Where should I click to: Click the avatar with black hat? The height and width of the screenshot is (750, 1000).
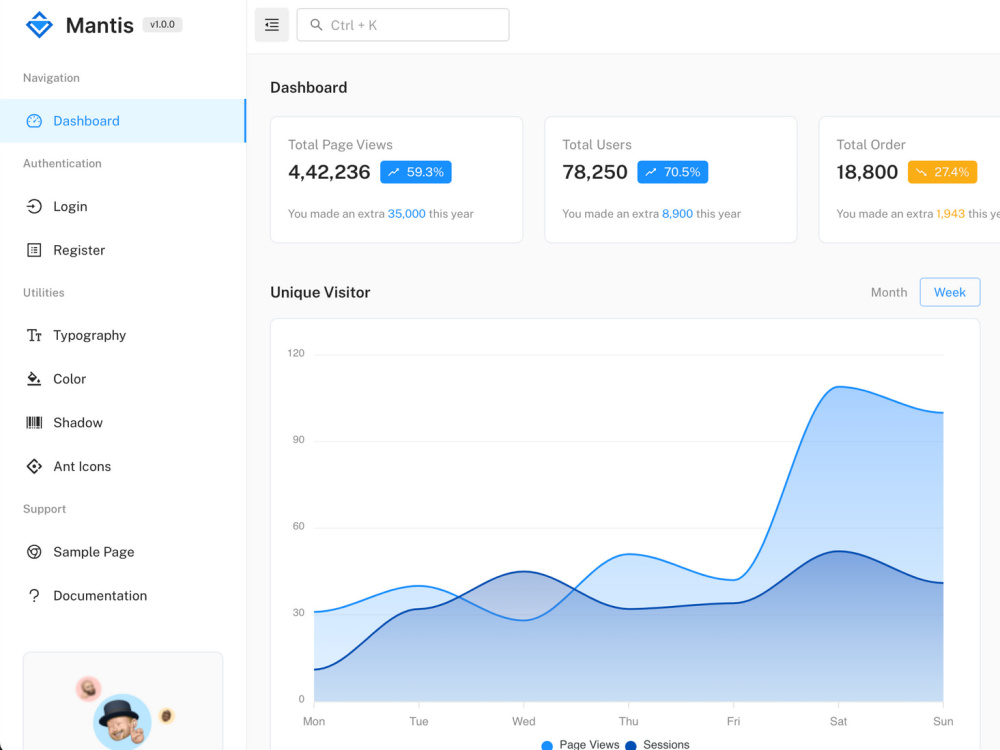[x=122, y=722]
